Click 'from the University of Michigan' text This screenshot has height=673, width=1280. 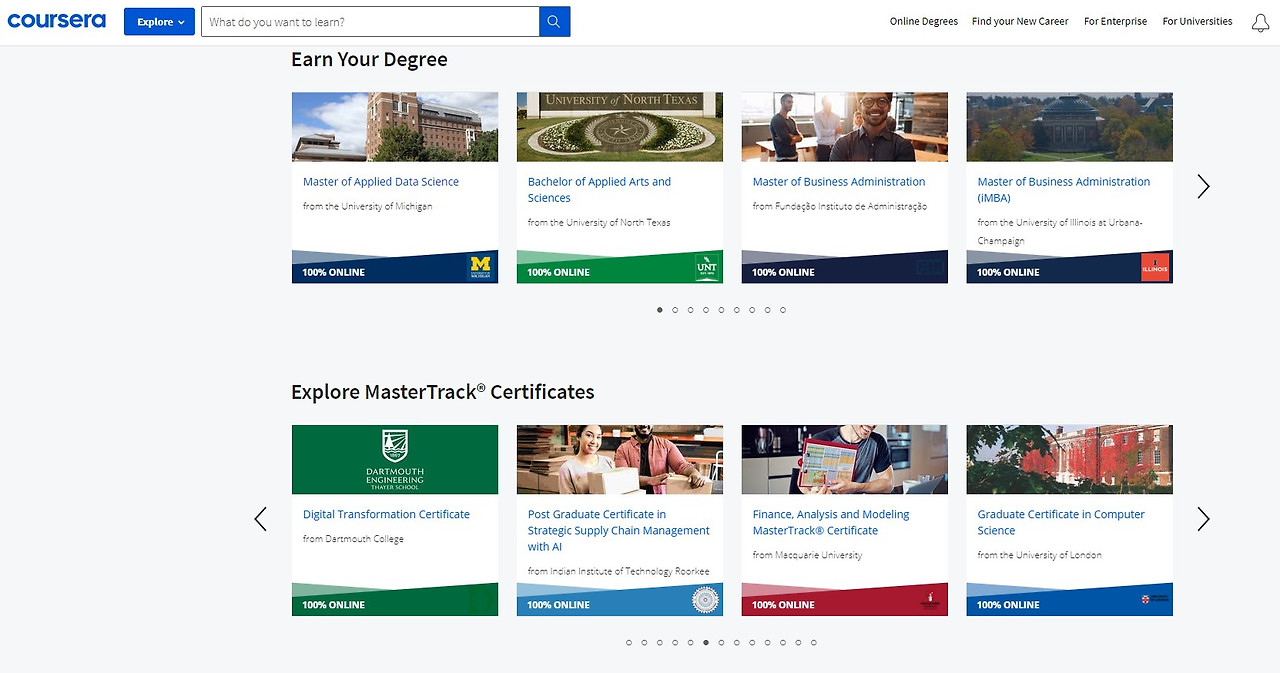(368, 206)
